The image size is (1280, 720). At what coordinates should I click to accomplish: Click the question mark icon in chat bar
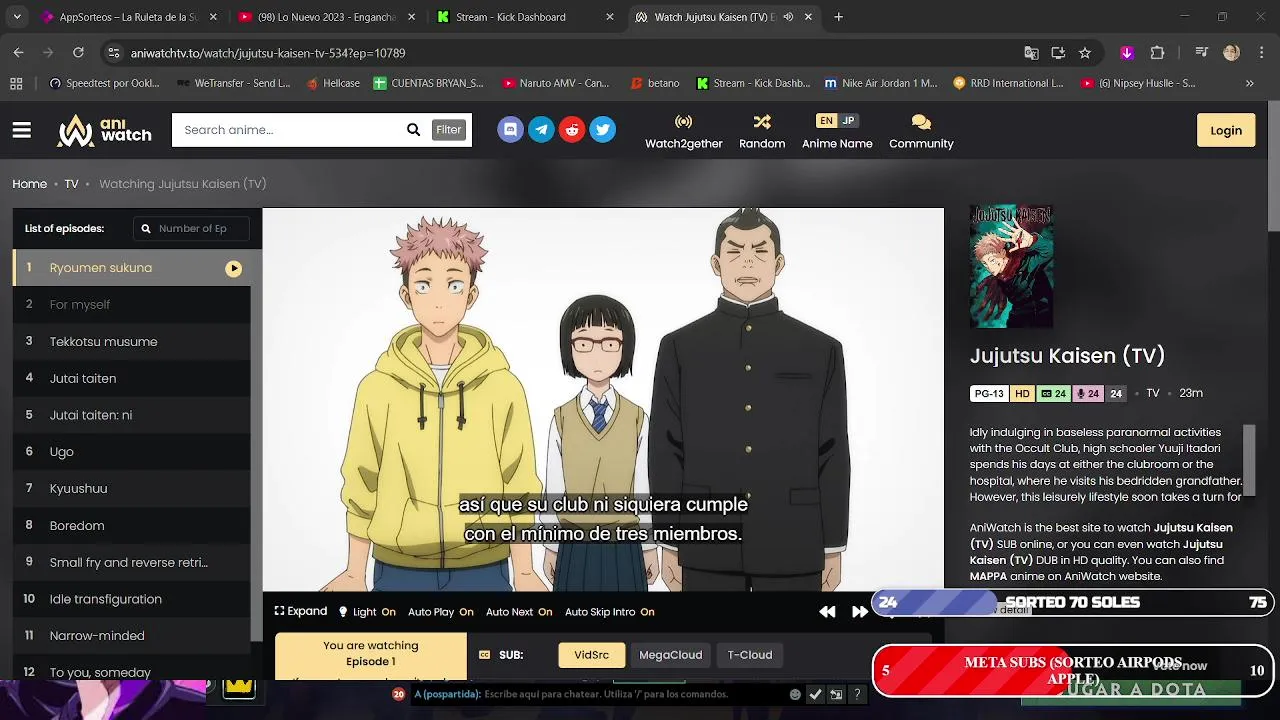[x=857, y=694]
